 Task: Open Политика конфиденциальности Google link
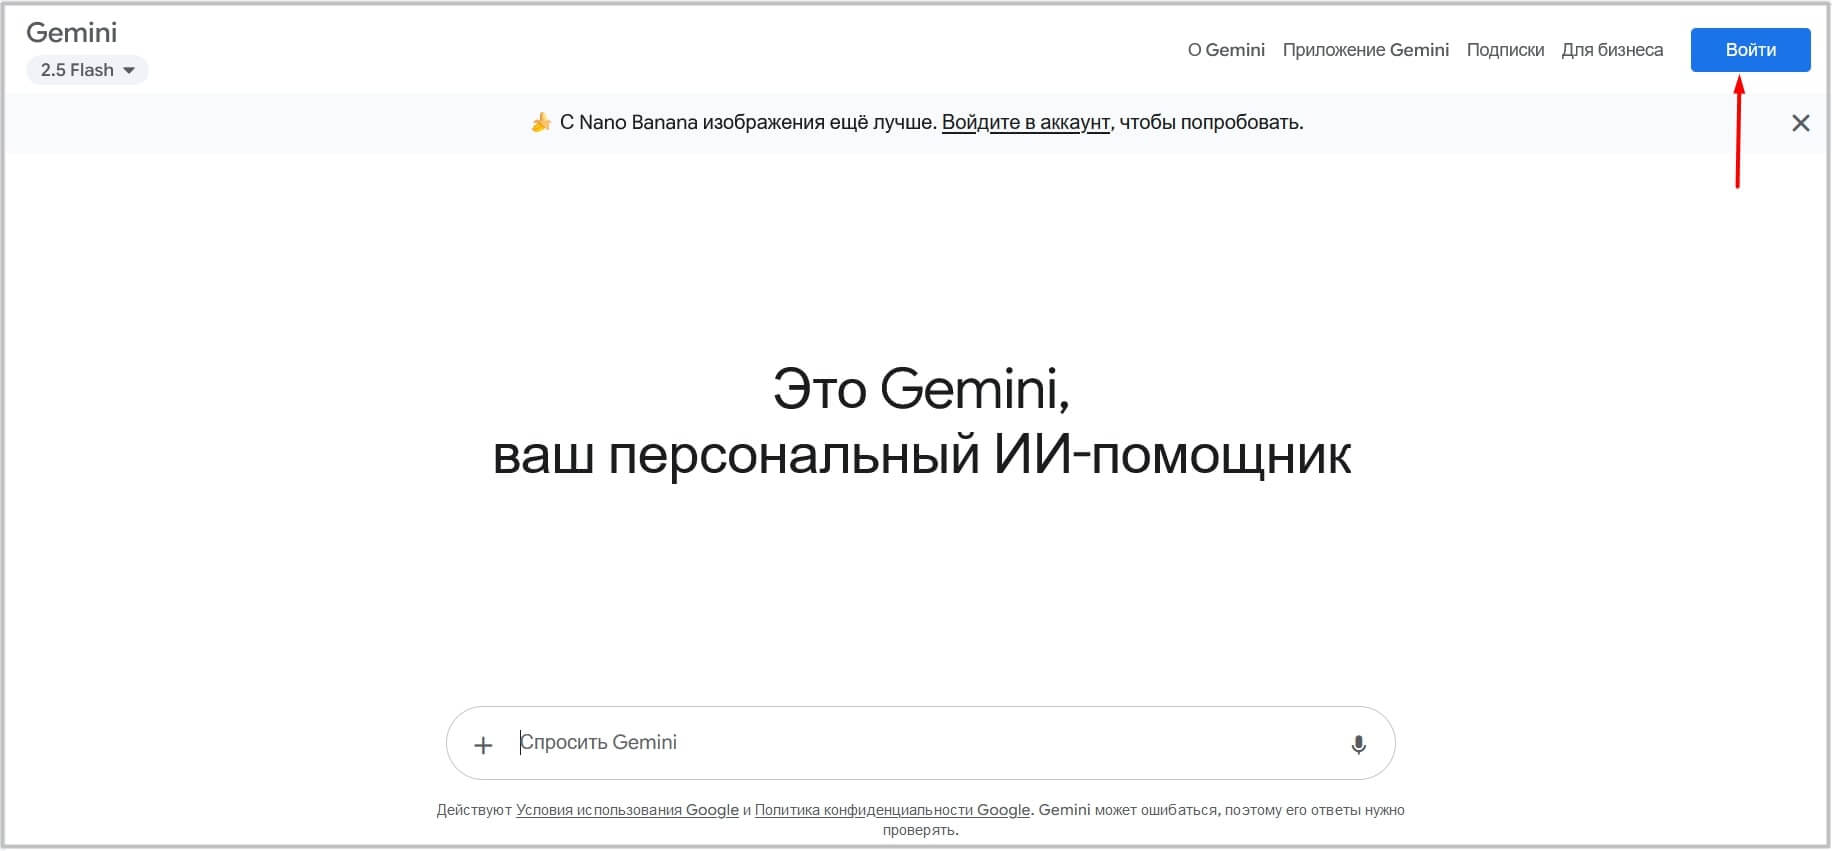pos(892,810)
